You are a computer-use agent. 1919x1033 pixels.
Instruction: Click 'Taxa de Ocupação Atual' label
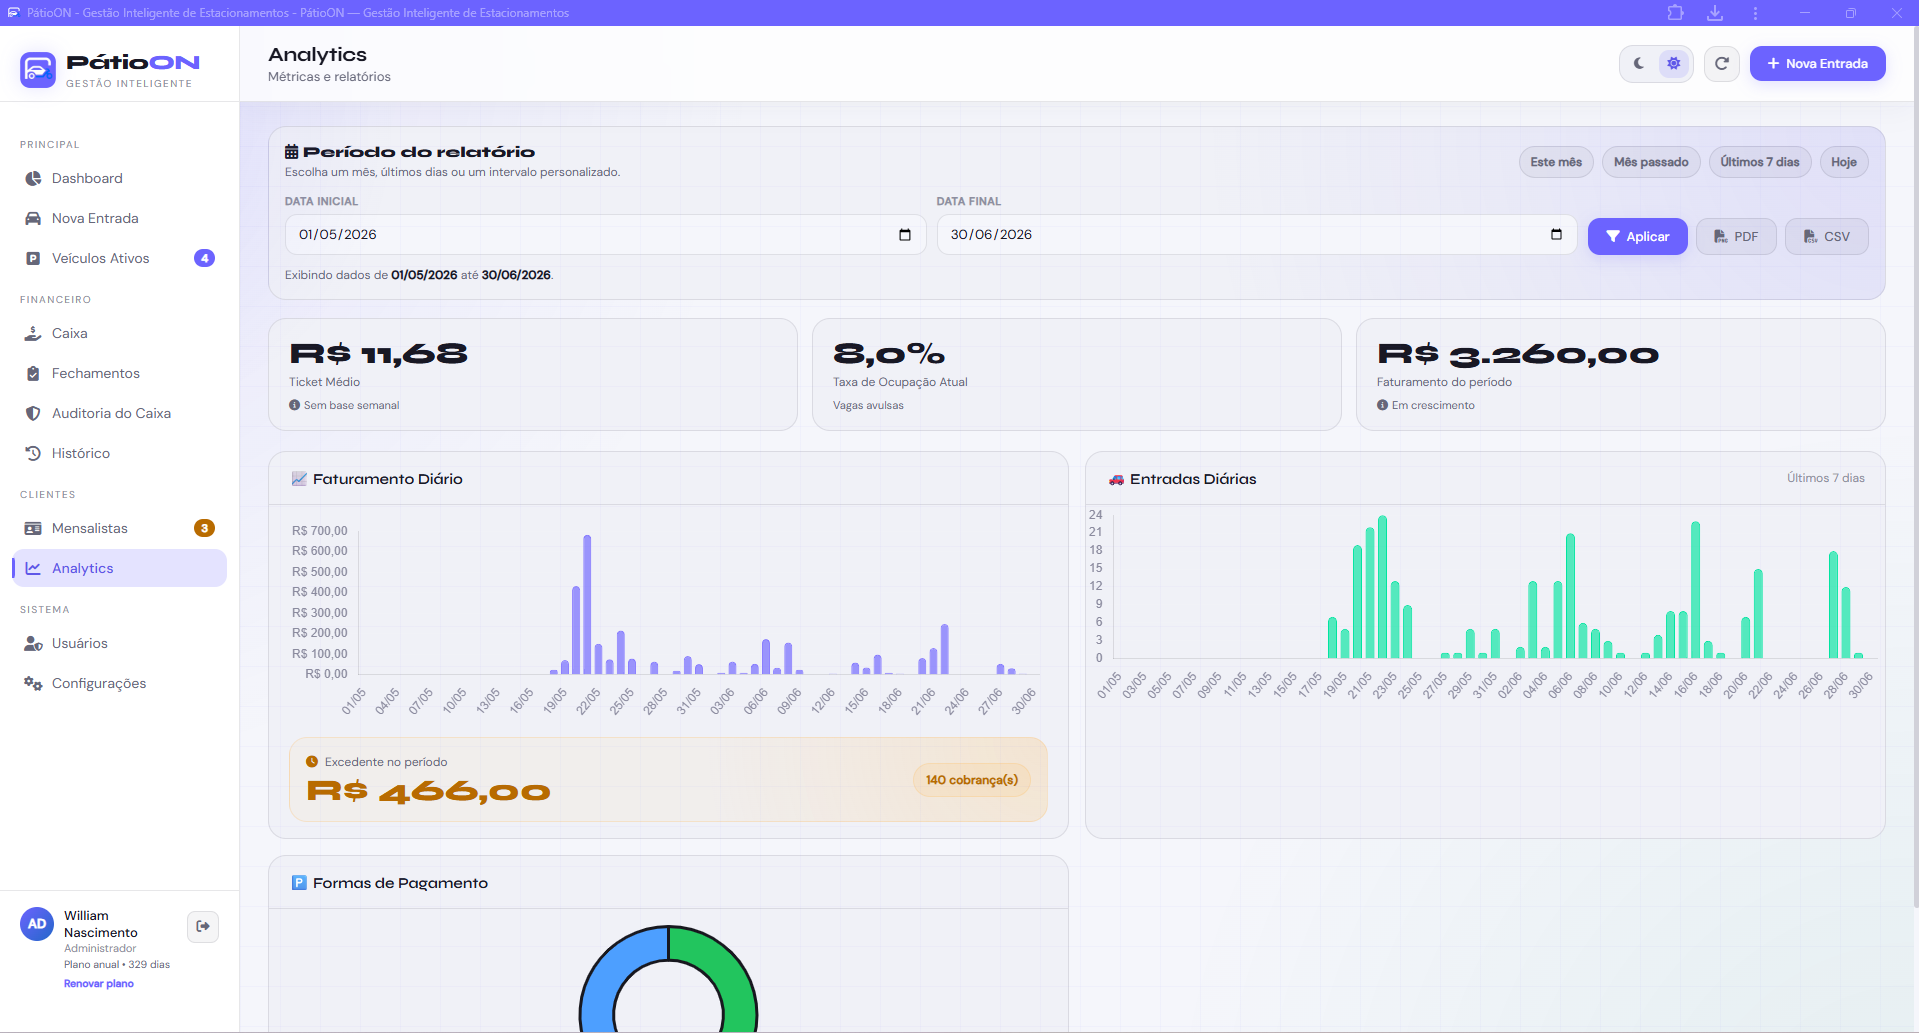pyautogui.click(x=900, y=382)
